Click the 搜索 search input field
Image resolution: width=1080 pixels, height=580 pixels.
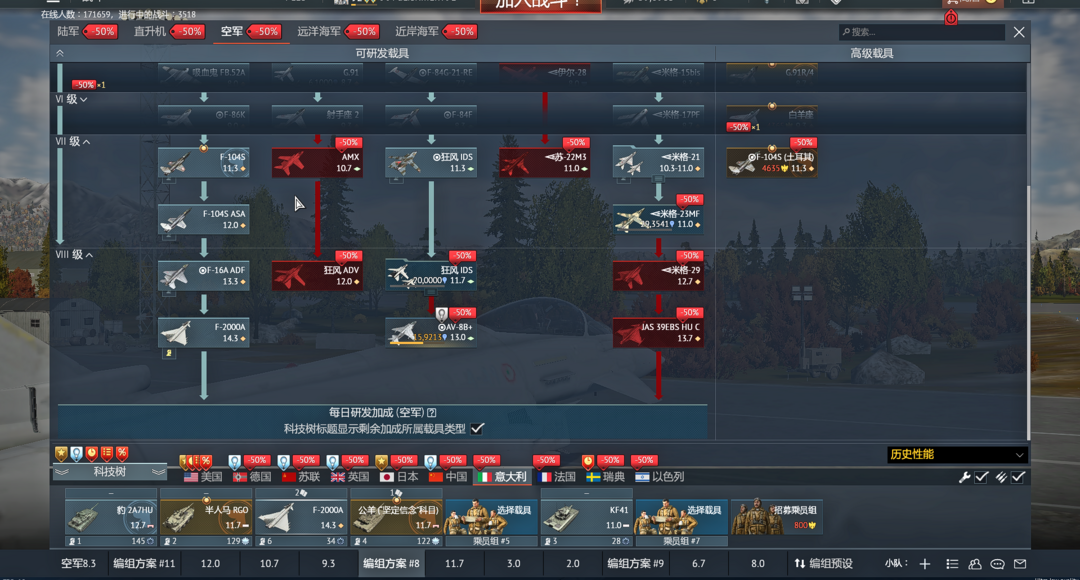point(921,32)
